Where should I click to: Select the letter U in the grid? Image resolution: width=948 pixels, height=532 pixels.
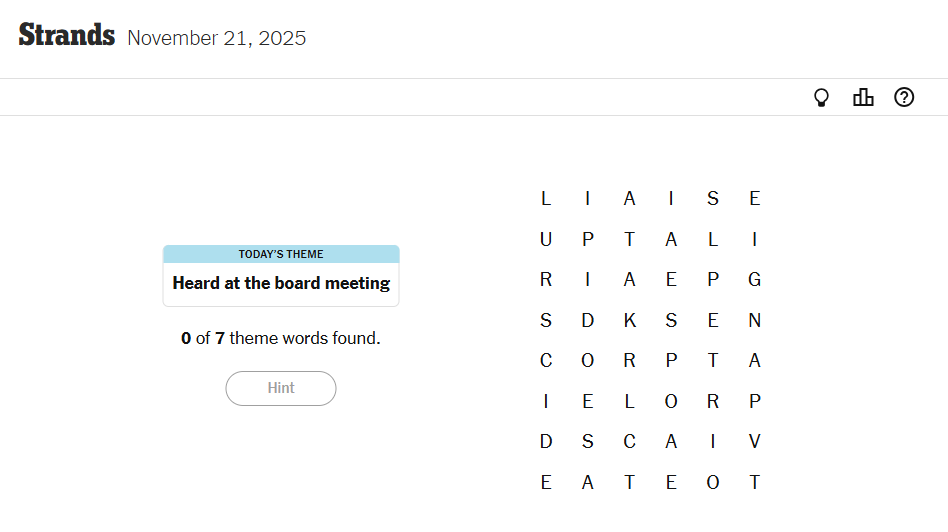click(546, 239)
